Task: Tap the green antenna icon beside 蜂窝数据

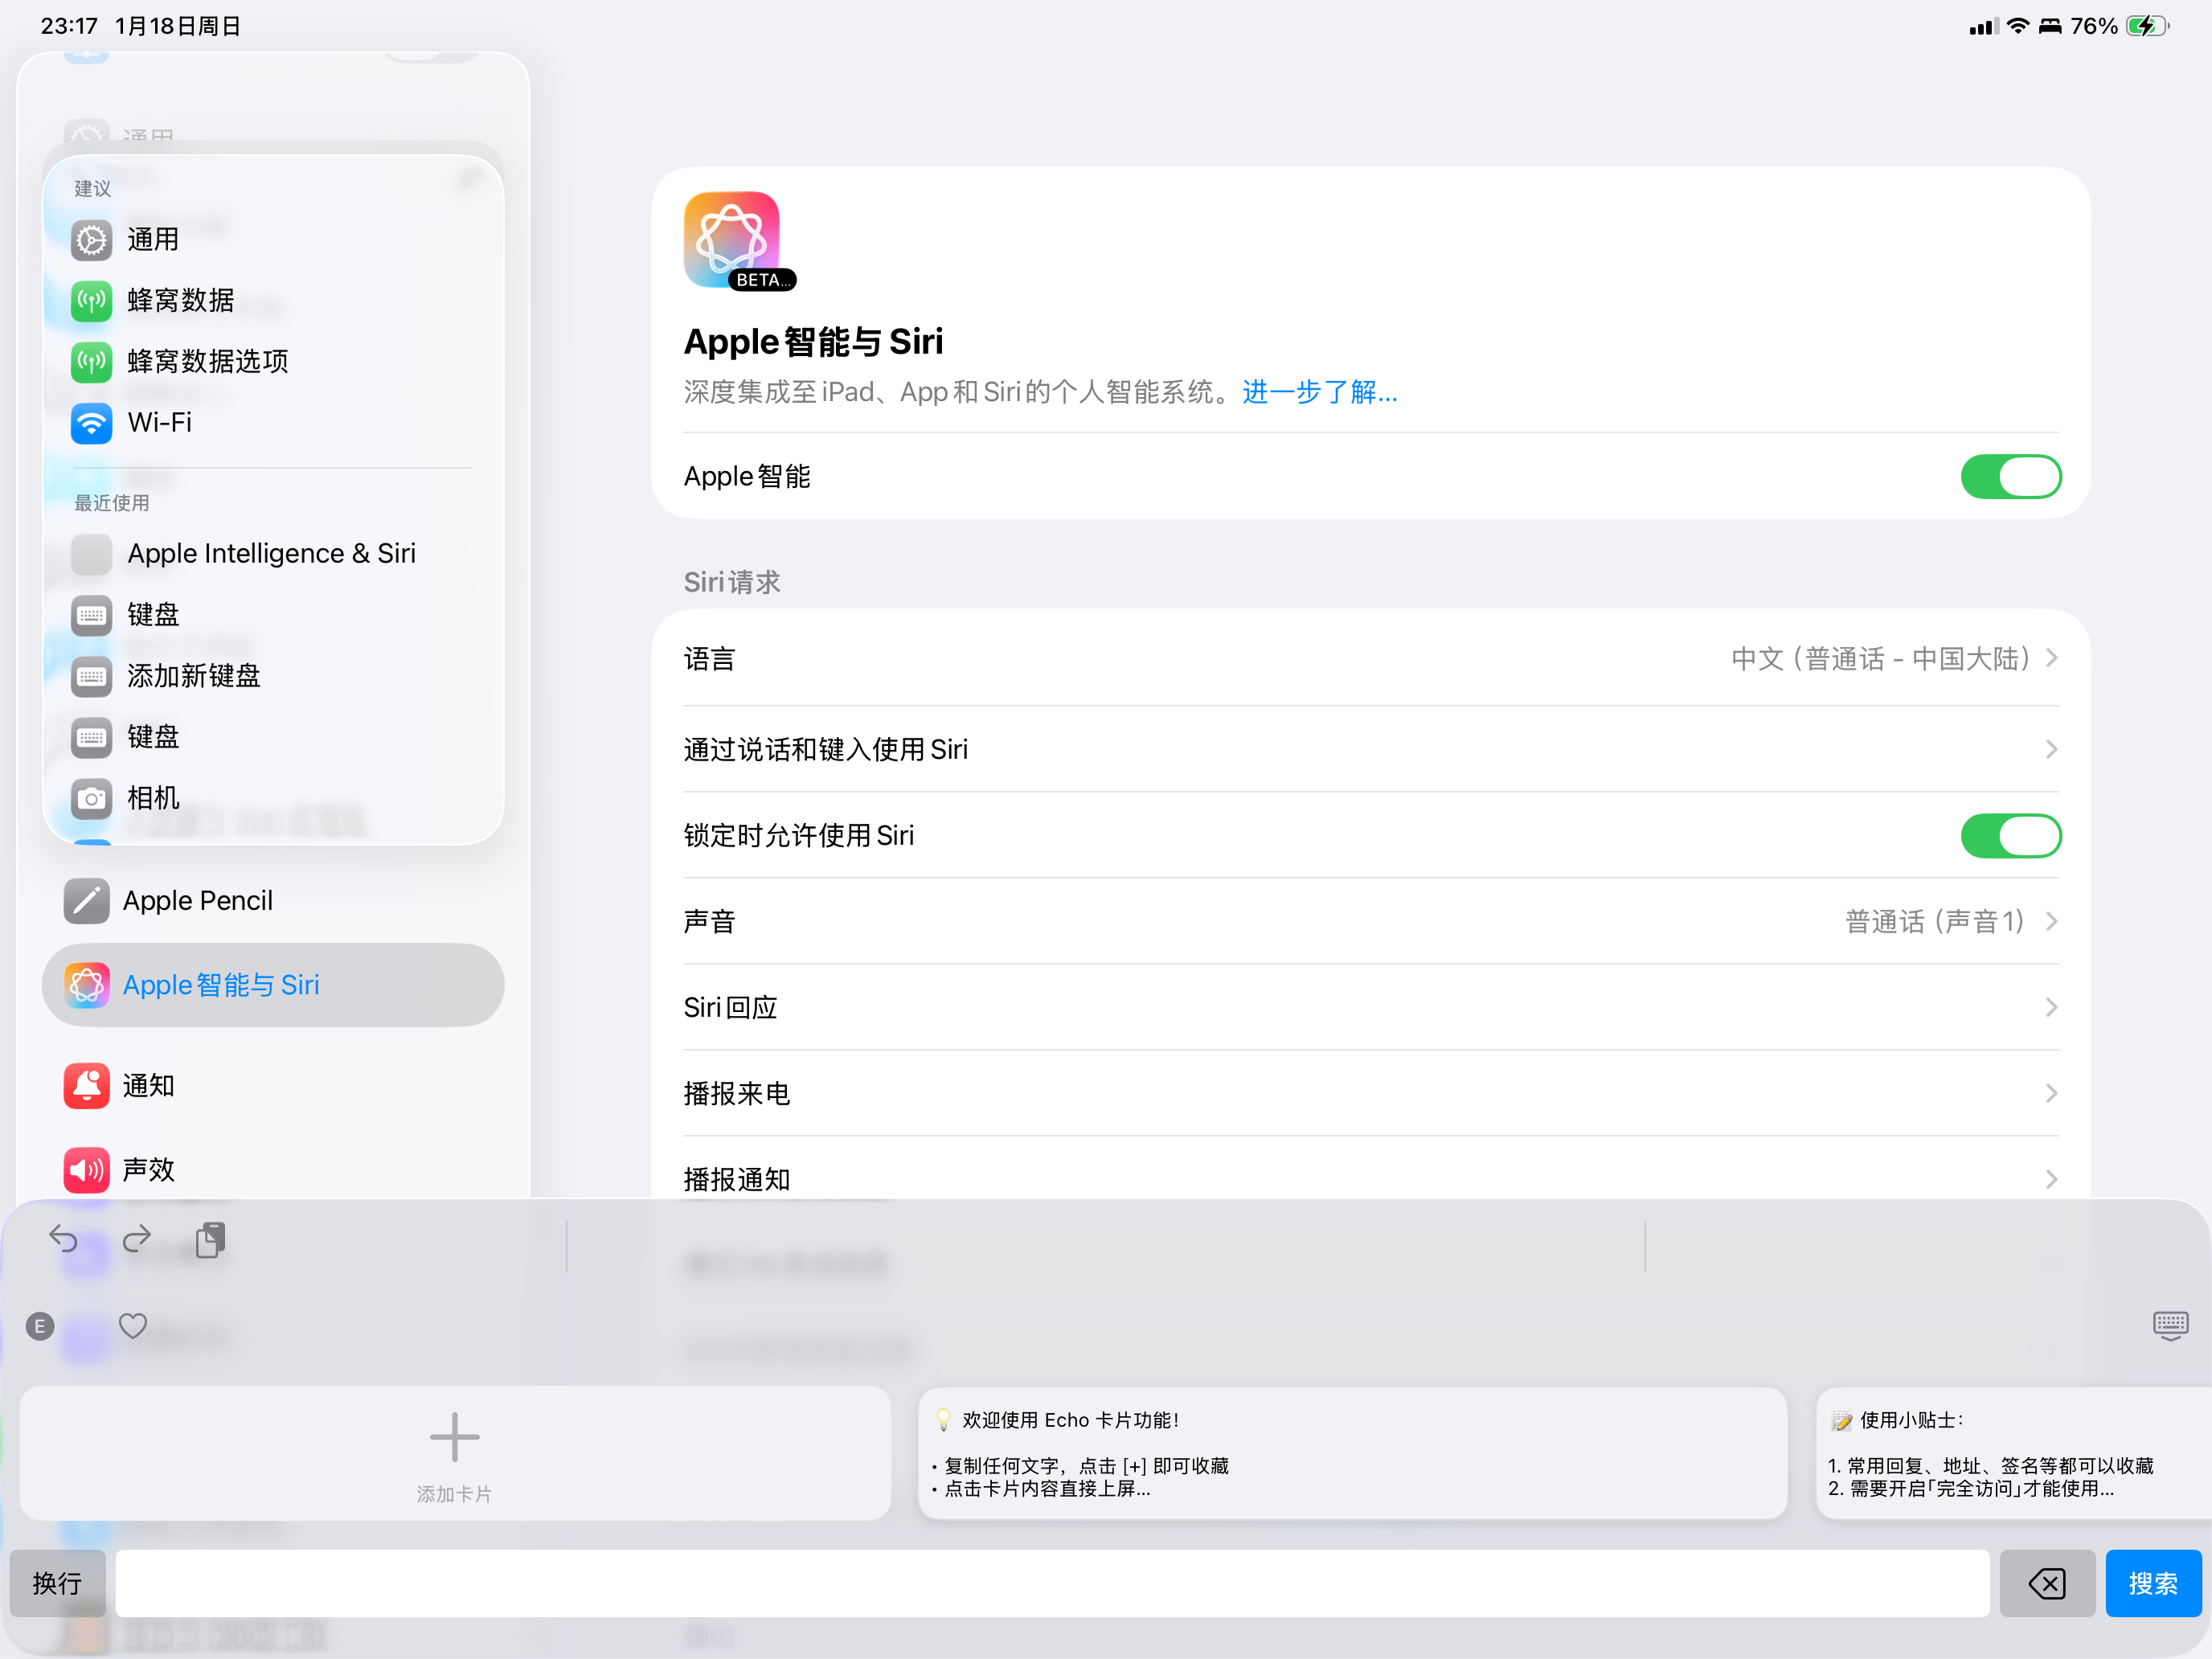Action: [x=91, y=301]
